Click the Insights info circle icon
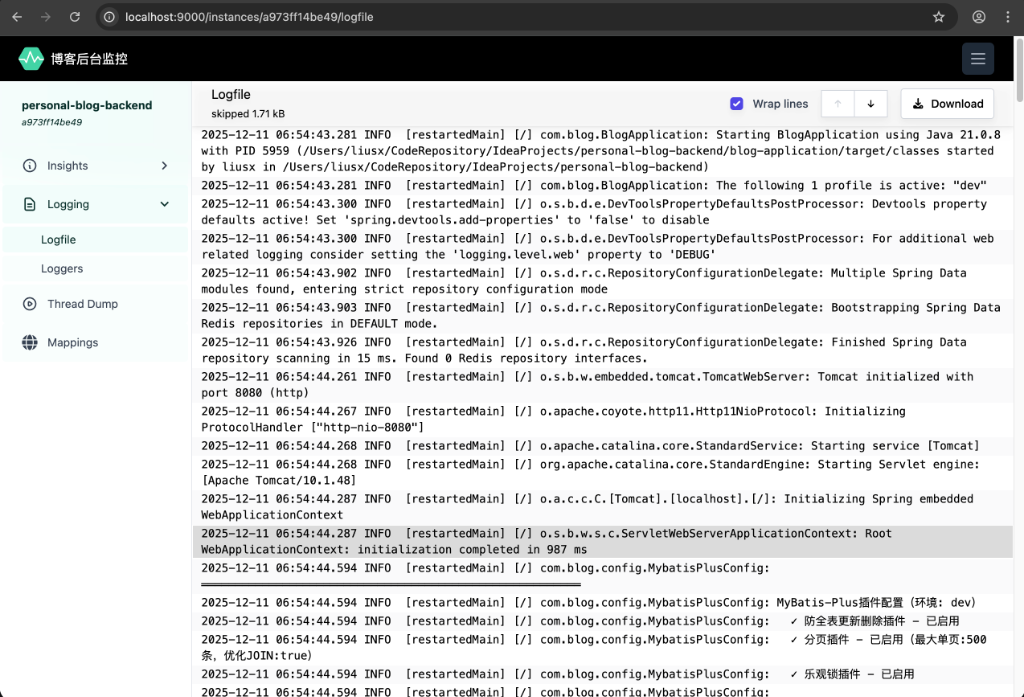 tap(29, 166)
